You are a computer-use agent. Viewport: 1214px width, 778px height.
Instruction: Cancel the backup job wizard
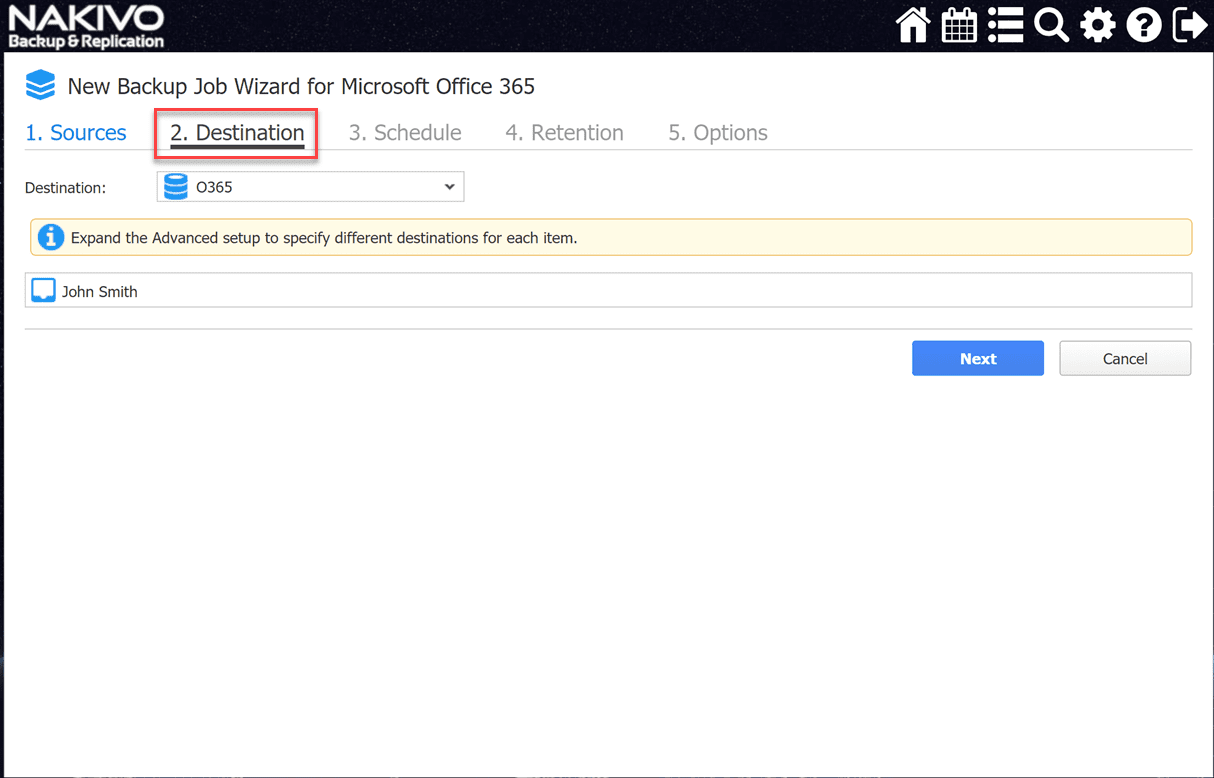coord(1125,359)
